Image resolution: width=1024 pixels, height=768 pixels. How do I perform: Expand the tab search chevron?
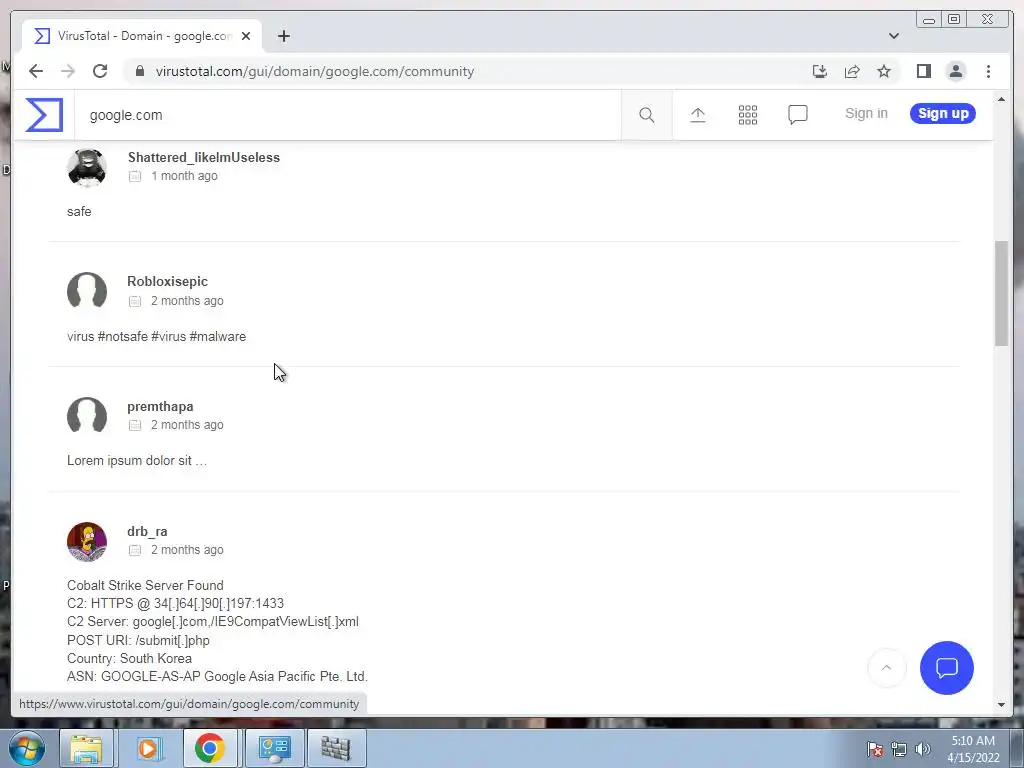pyautogui.click(x=893, y=36)
